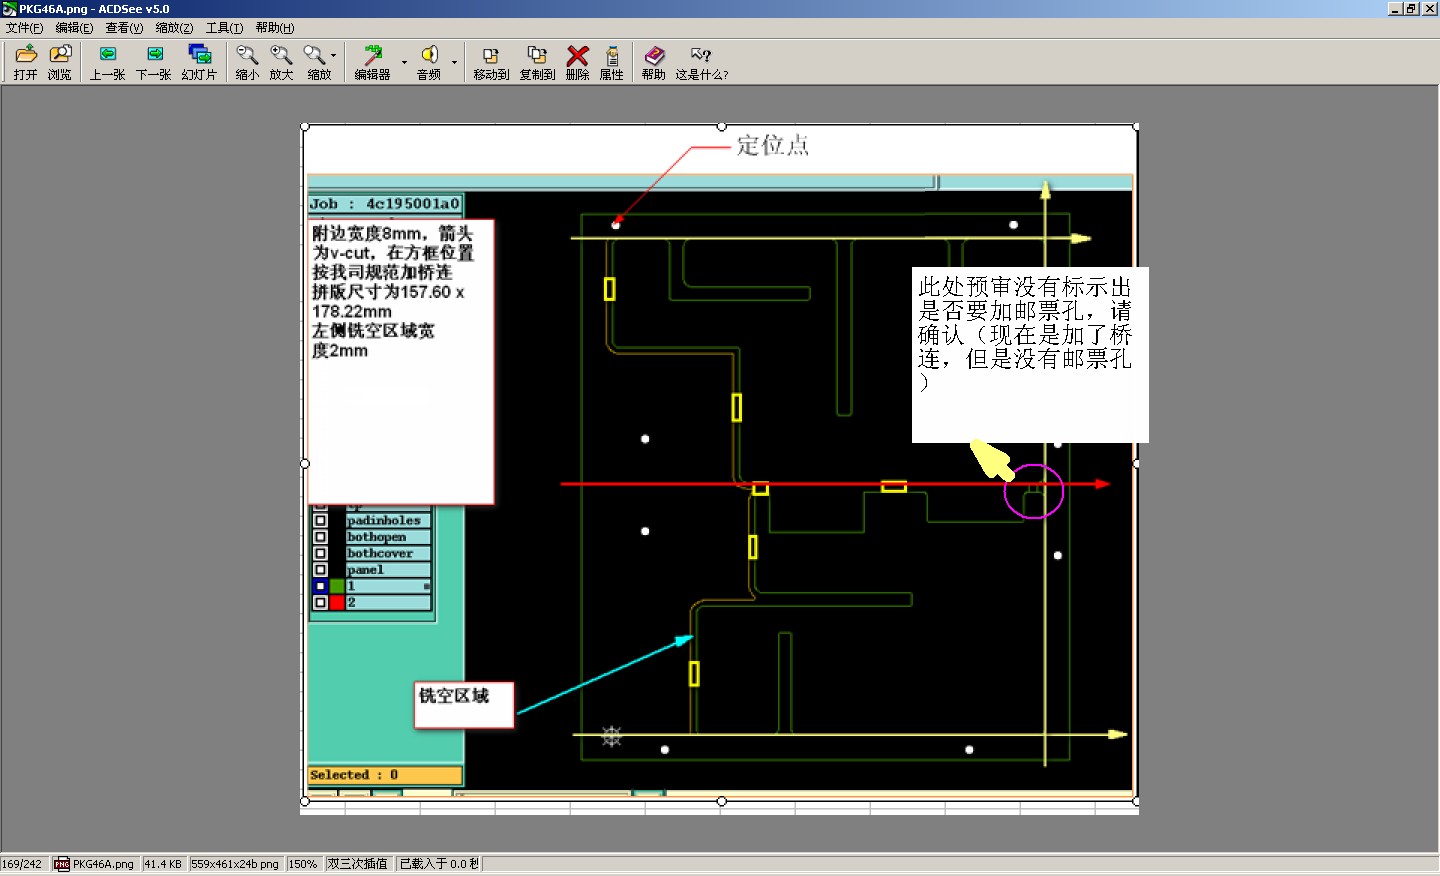Viewport: 1440px width, 876px height.
Task: Open the zoom tool dropdown arrow
Action: pyautogui.click(x=334, y=57)
